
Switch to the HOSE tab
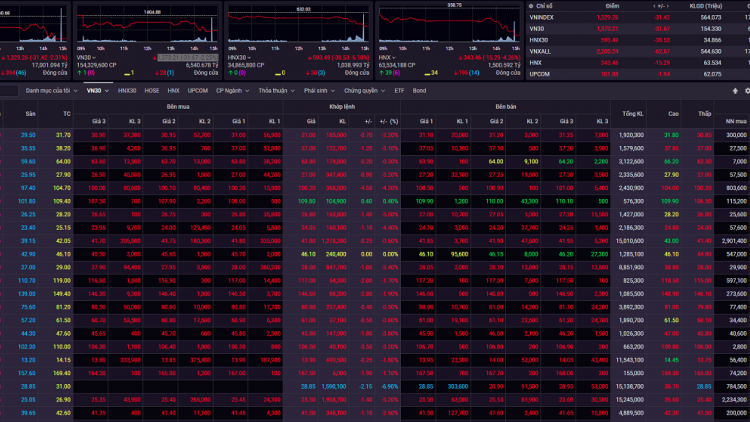coord(152,90)
